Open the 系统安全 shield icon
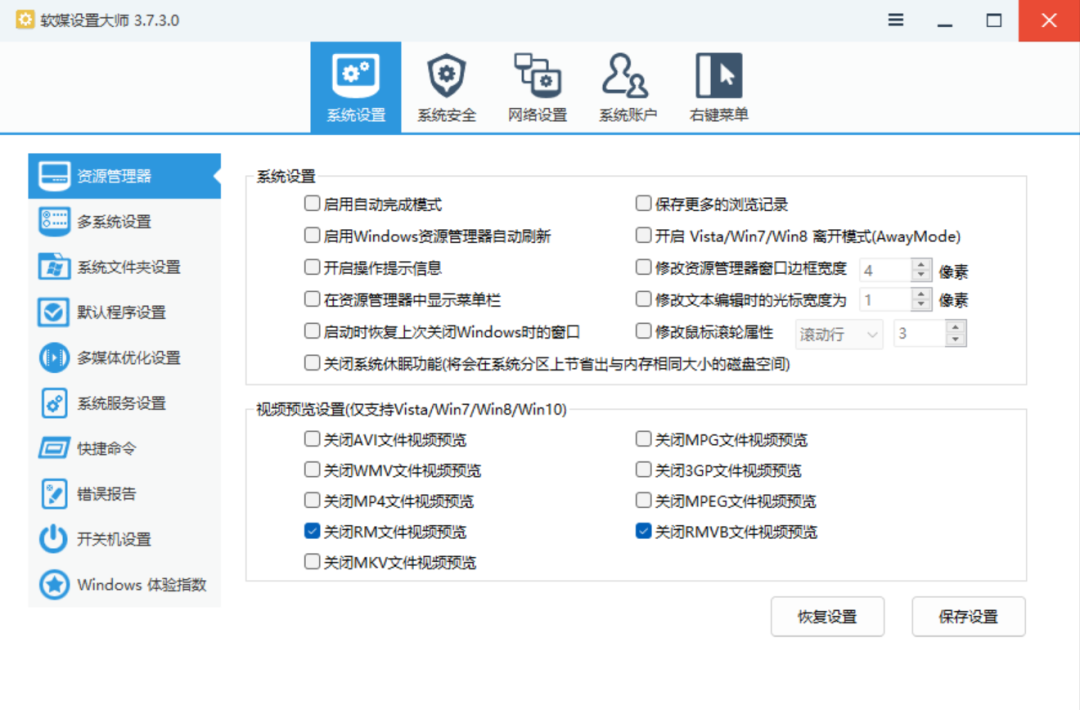 click(446, 74)
